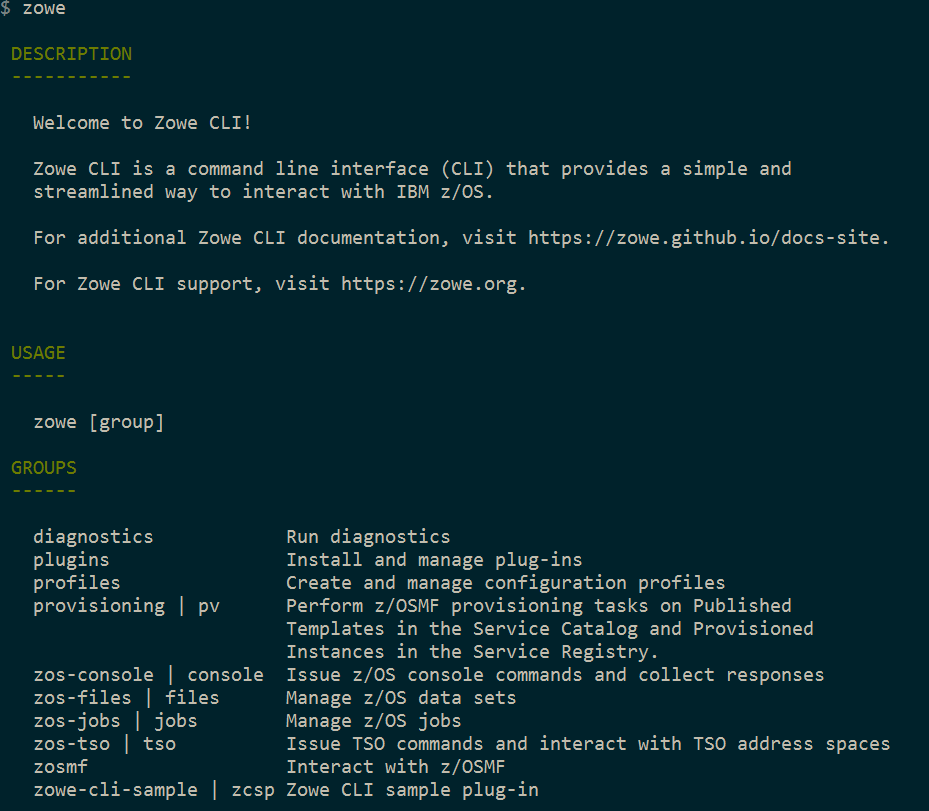Select the 'zos-jobs | jobs' group entry
The height and width of the screenshot is (811, 929).
pos(115,721)
